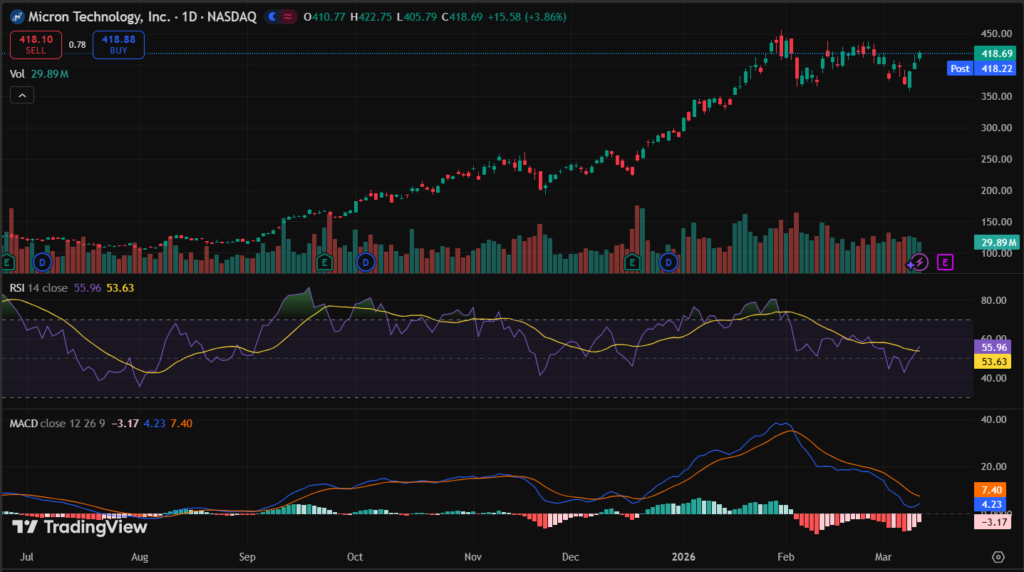
Task: Click the TradingView logo
Action: pyautogui.click(x=79, y=527)
